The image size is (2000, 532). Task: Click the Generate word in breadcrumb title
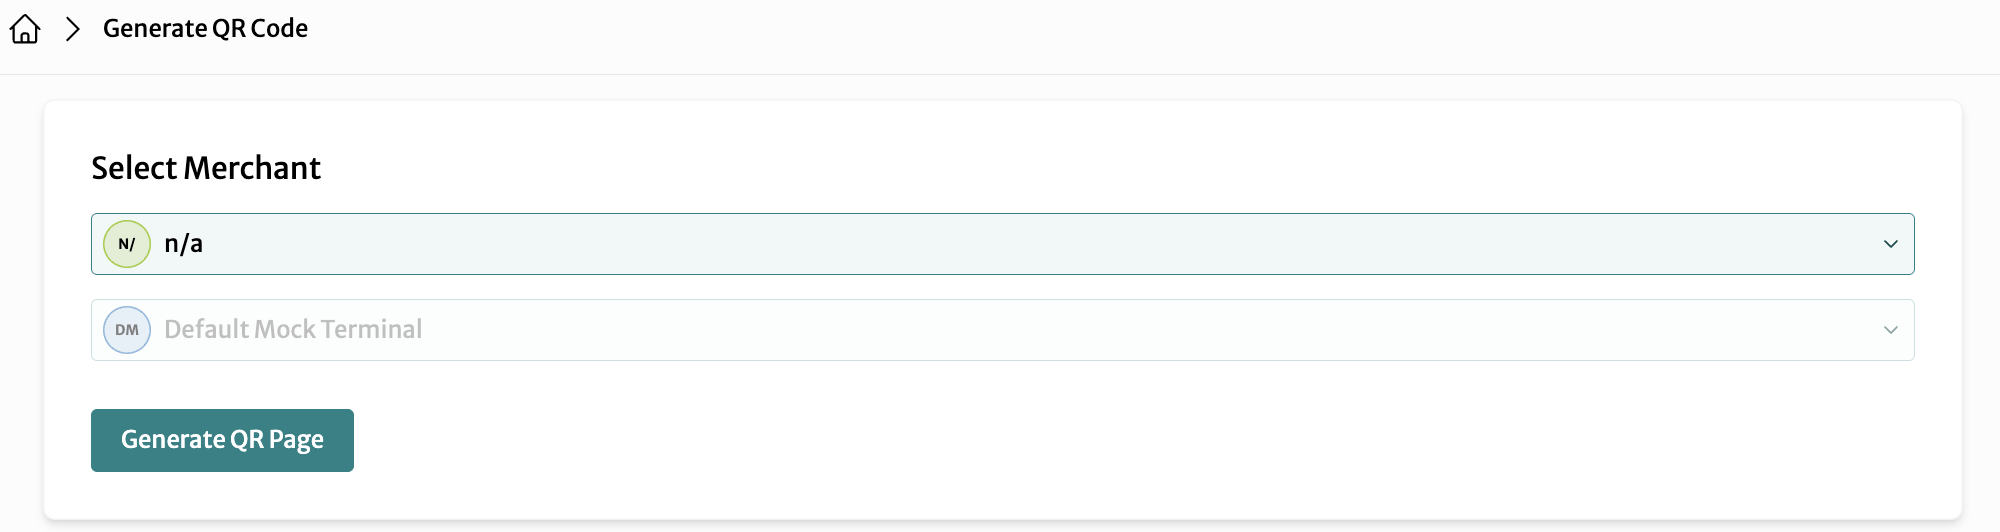(155, 29)
